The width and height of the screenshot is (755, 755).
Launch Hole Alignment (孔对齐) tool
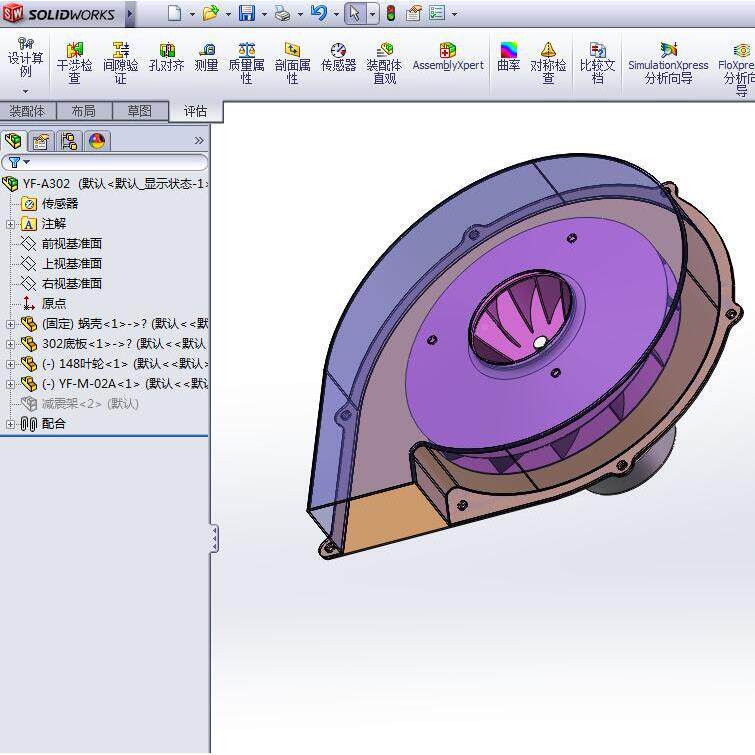(x=166, y=58)
